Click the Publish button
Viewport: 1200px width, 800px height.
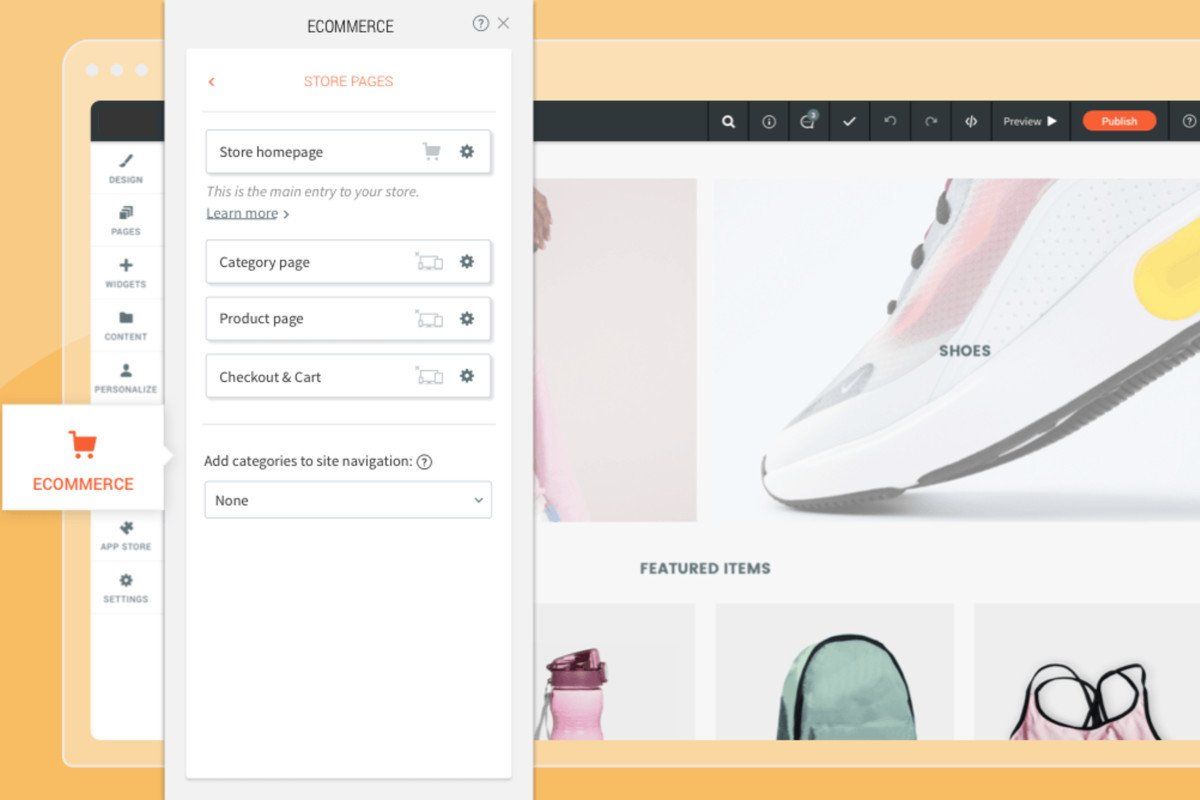point(1119,121)
